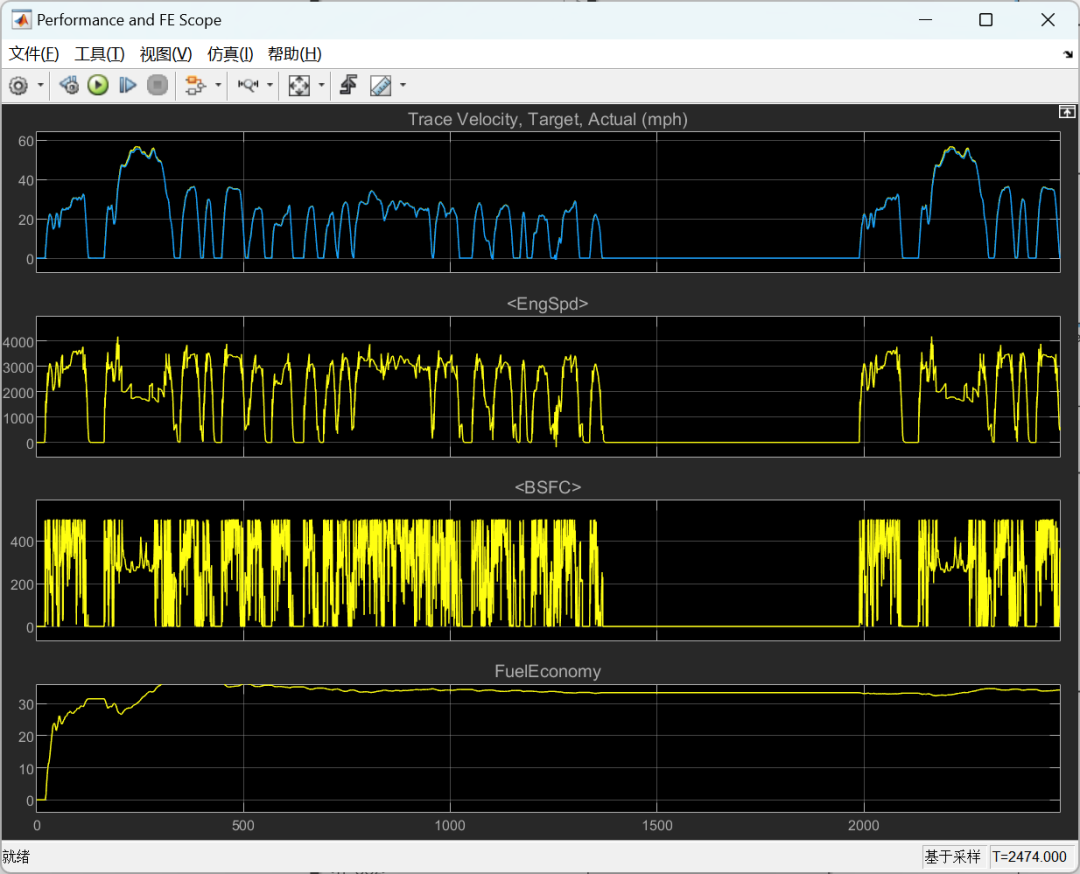
Task: Click the FuelEconomy plot title
Action: (x=548, y=672)
